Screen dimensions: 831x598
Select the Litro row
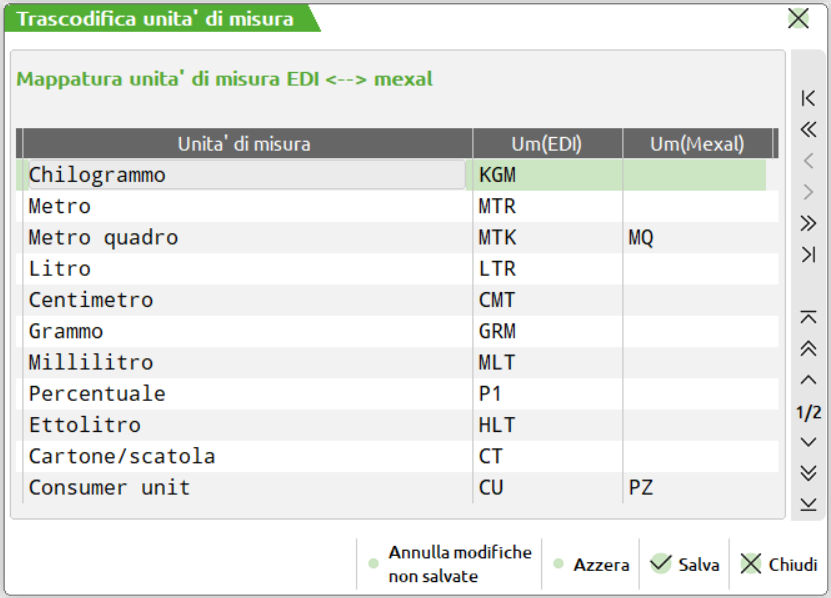click(246, 269)
